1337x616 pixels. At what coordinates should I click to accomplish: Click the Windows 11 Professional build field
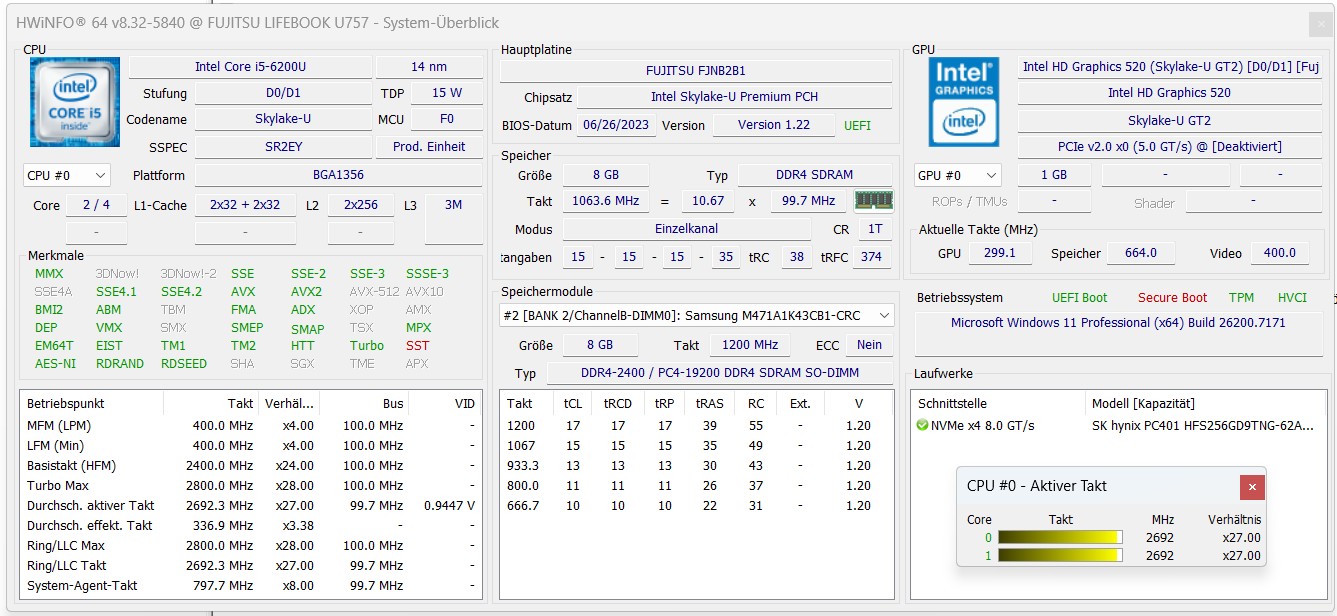1117,323
